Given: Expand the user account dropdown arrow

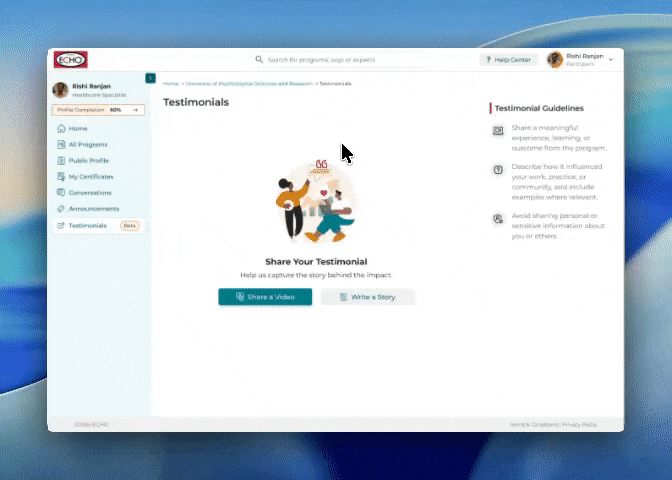Looking at the screenshot, I should click(611, 60).
